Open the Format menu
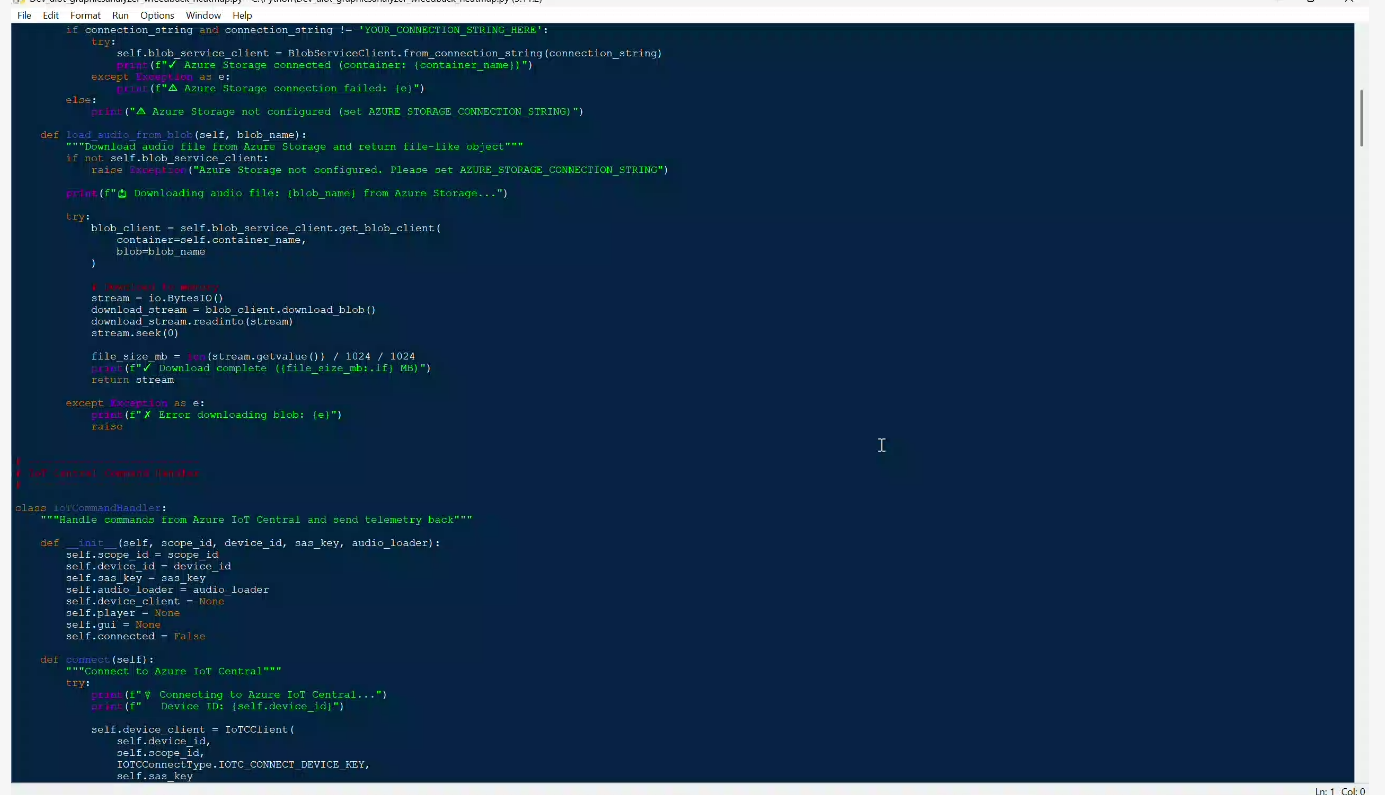The height and width of the screenshot is (795, 1385). [85, 16]
